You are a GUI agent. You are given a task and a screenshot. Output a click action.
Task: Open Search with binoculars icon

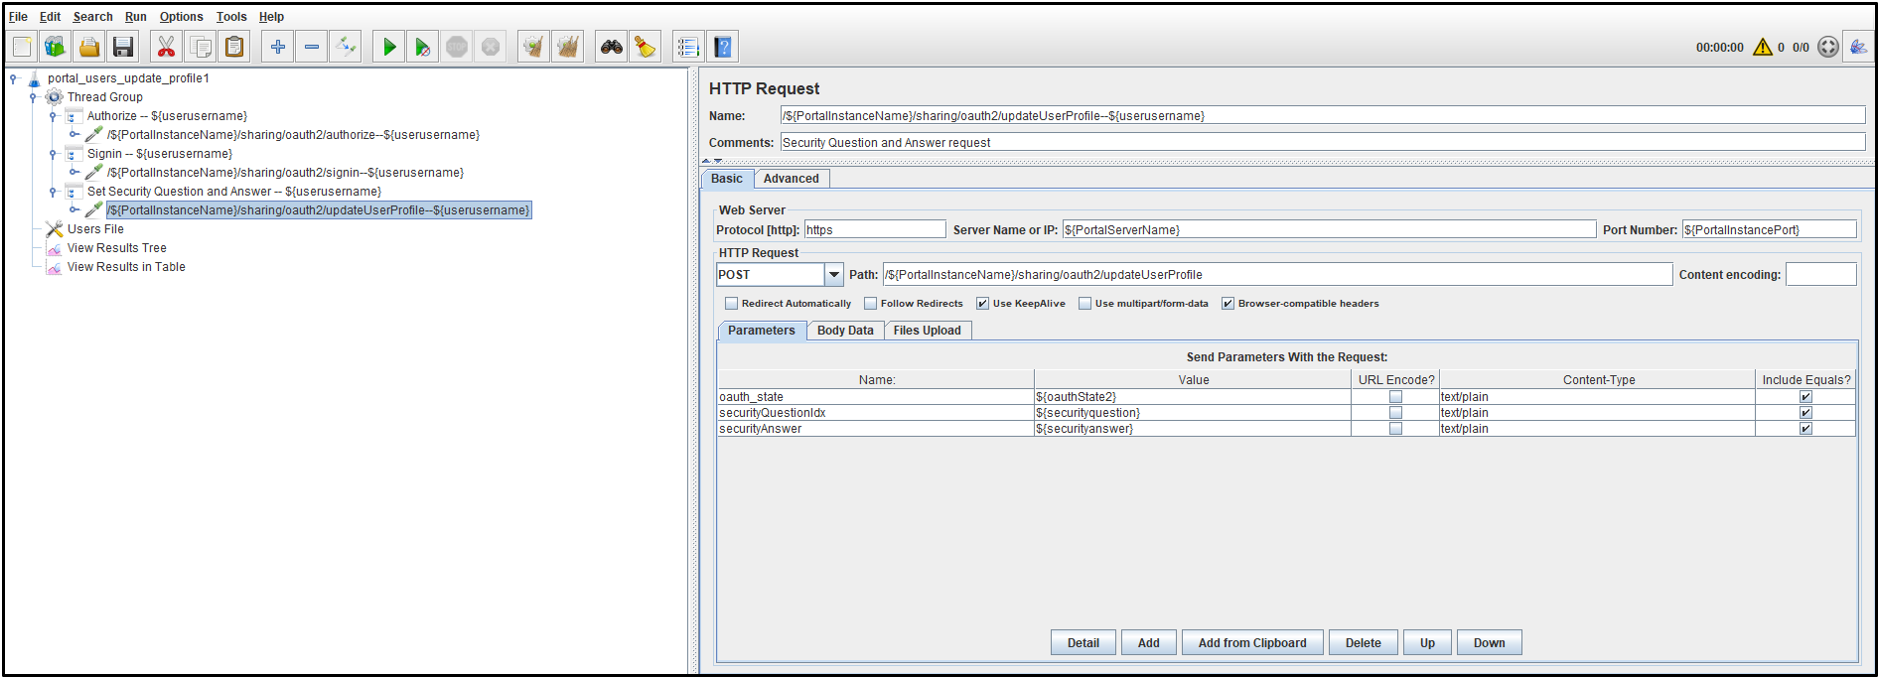tap(611, 47)
